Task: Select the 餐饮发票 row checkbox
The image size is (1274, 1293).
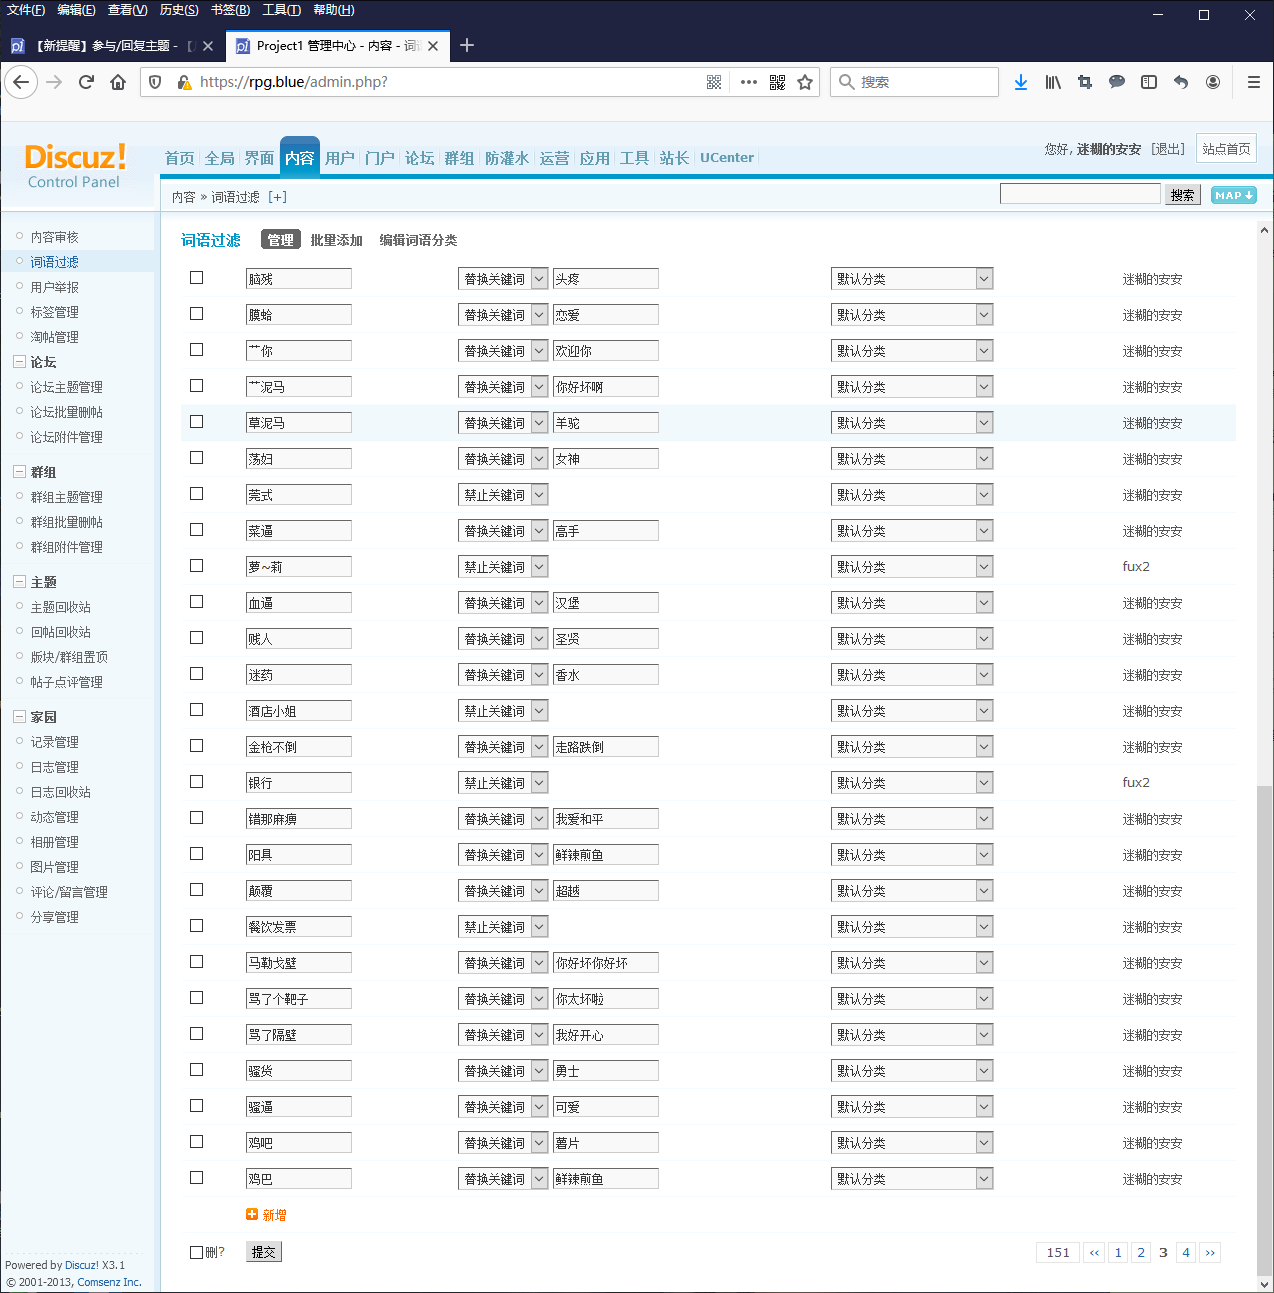Action: (197, 926)
